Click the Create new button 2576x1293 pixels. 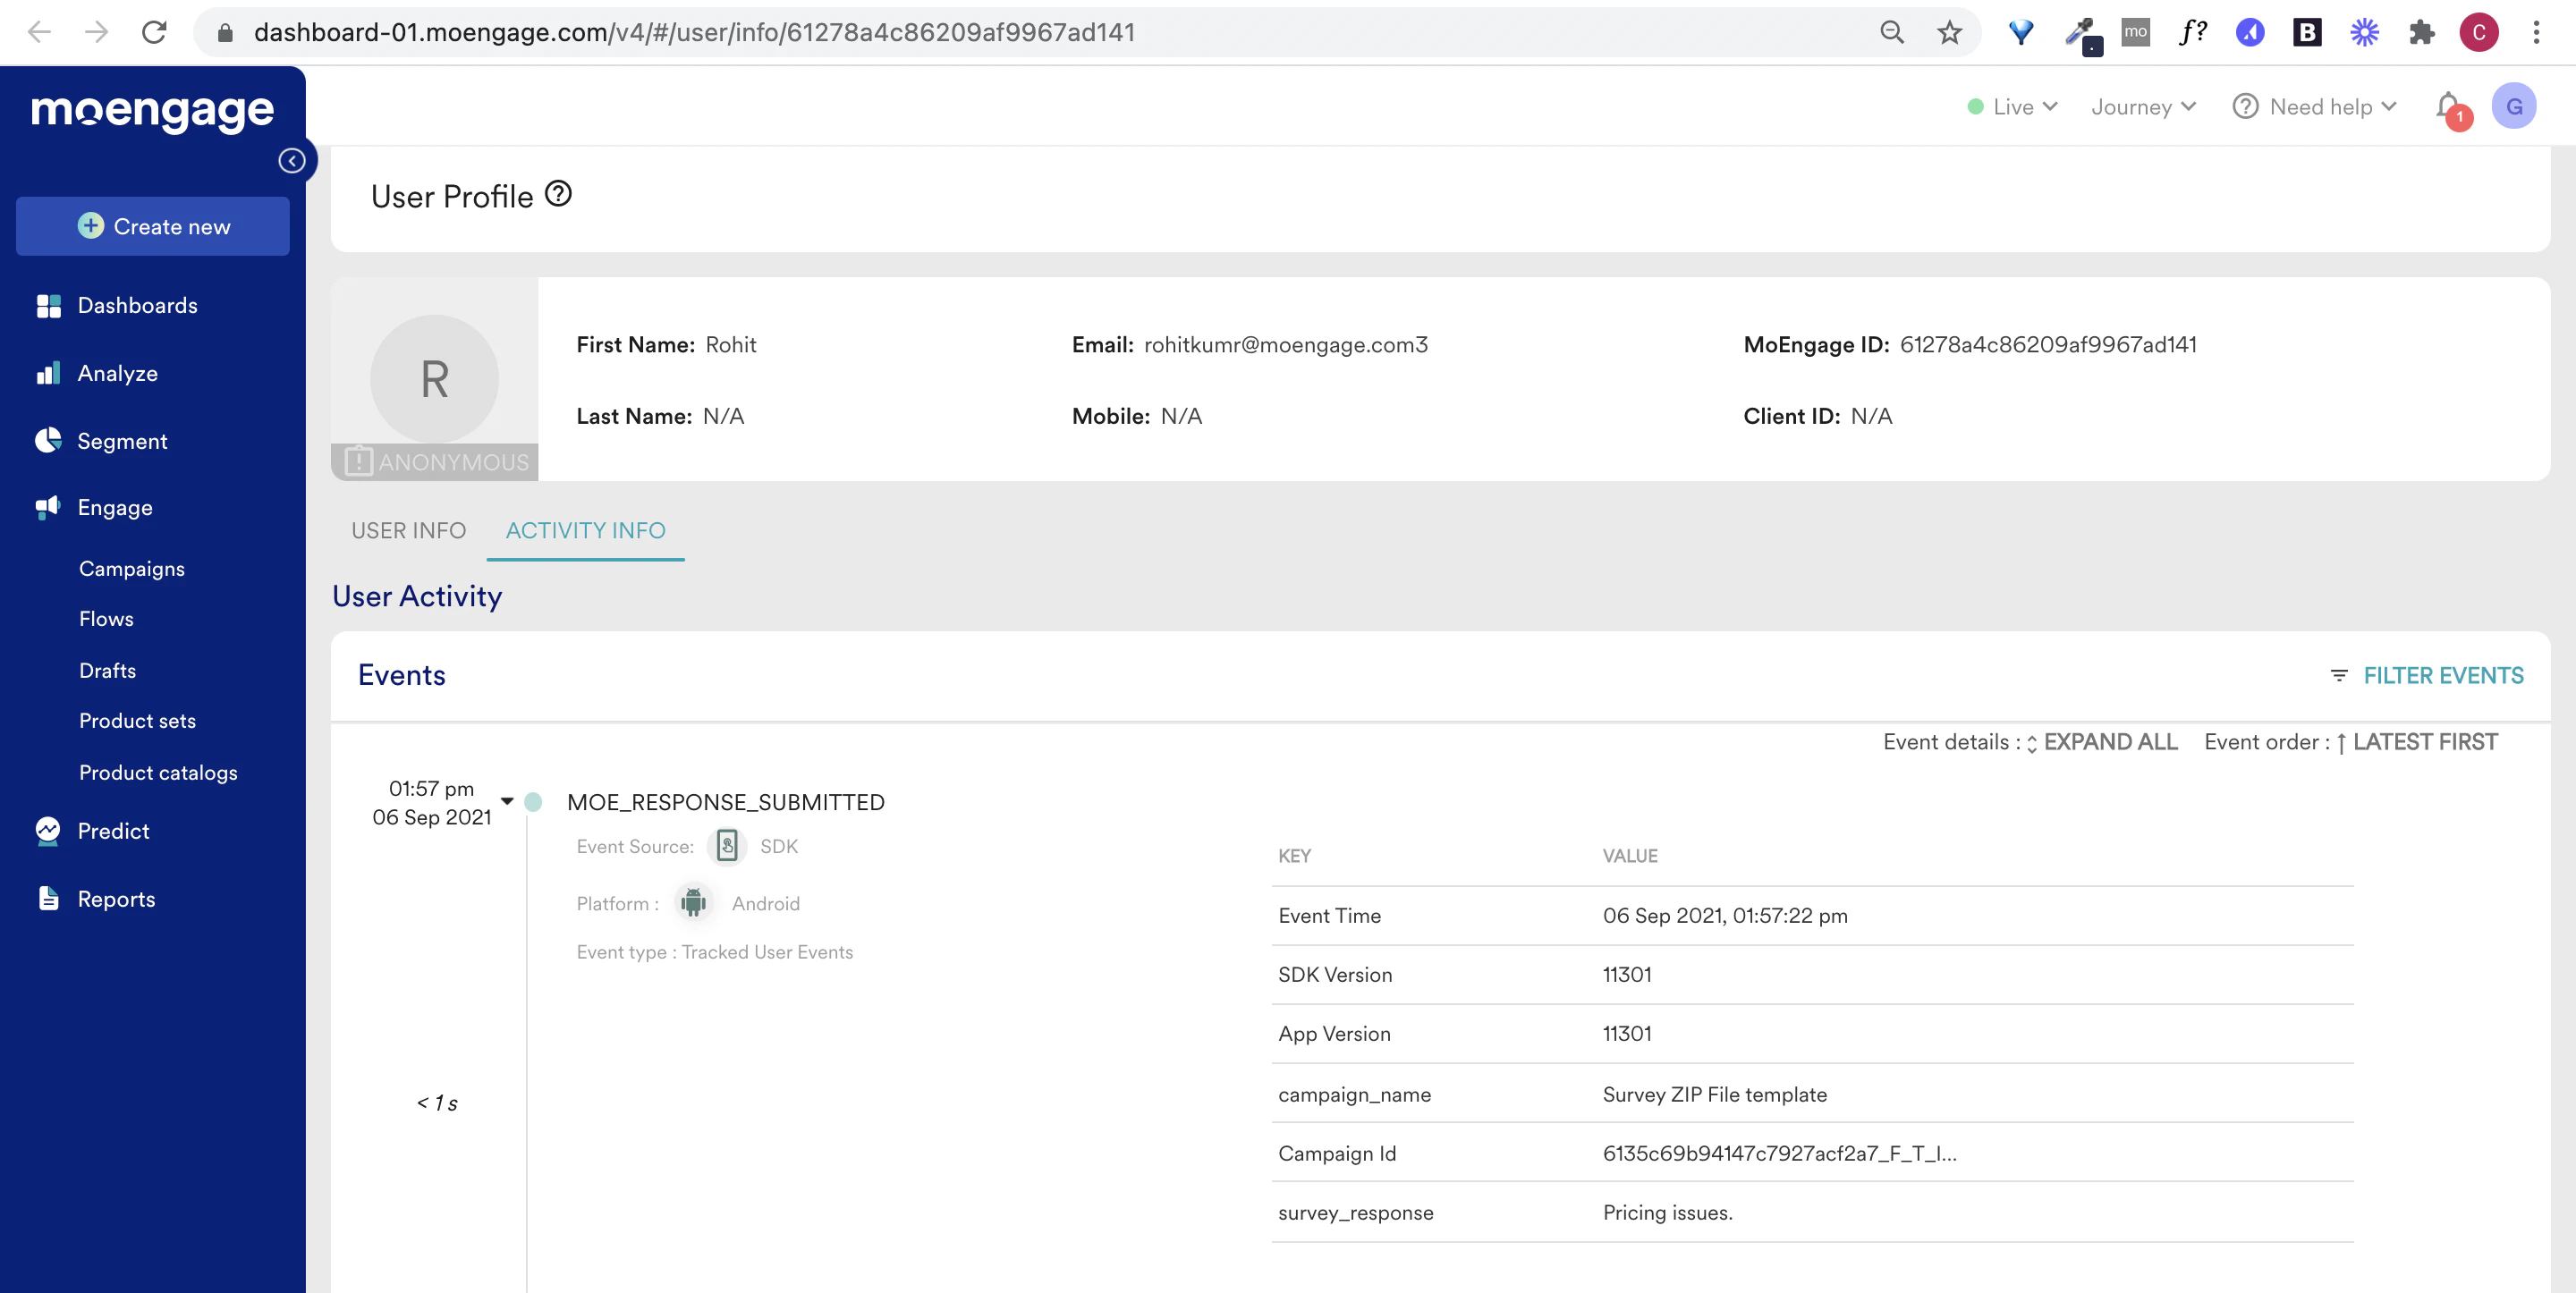click(152, 226)
